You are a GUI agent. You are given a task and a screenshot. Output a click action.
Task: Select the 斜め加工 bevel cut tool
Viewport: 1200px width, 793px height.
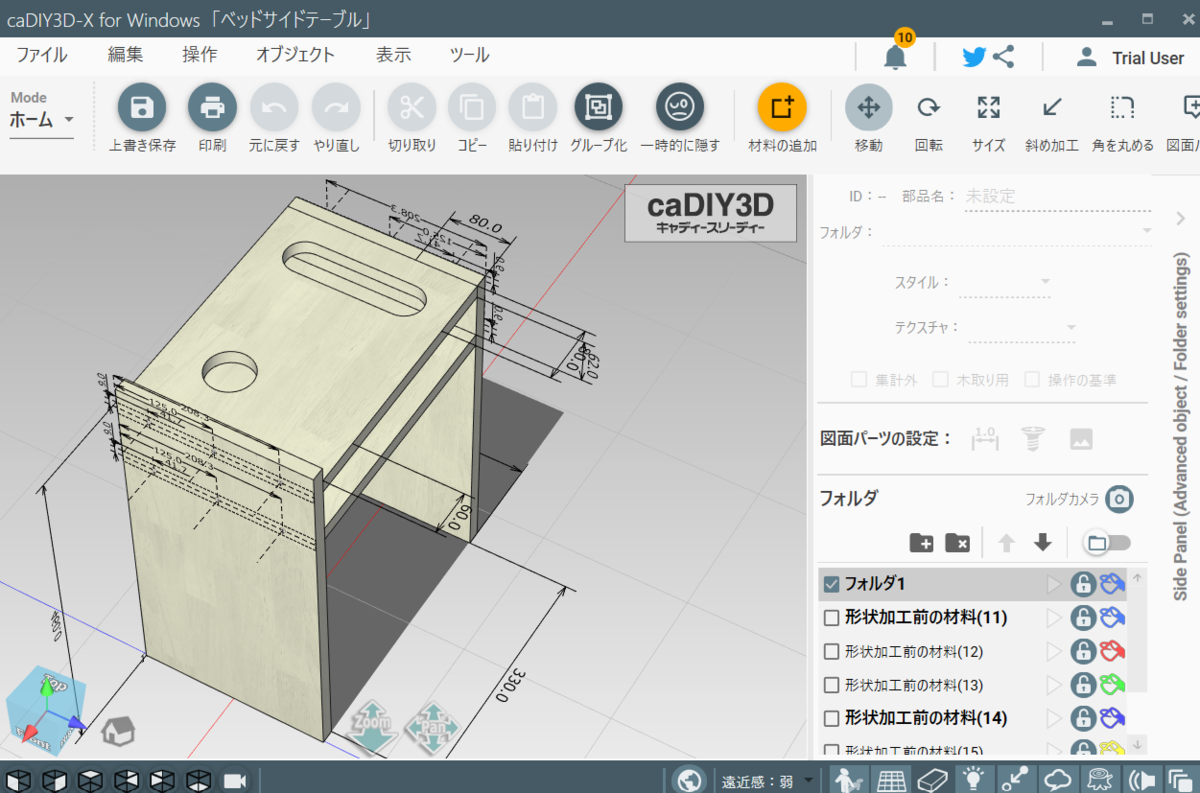point(1051,107)
